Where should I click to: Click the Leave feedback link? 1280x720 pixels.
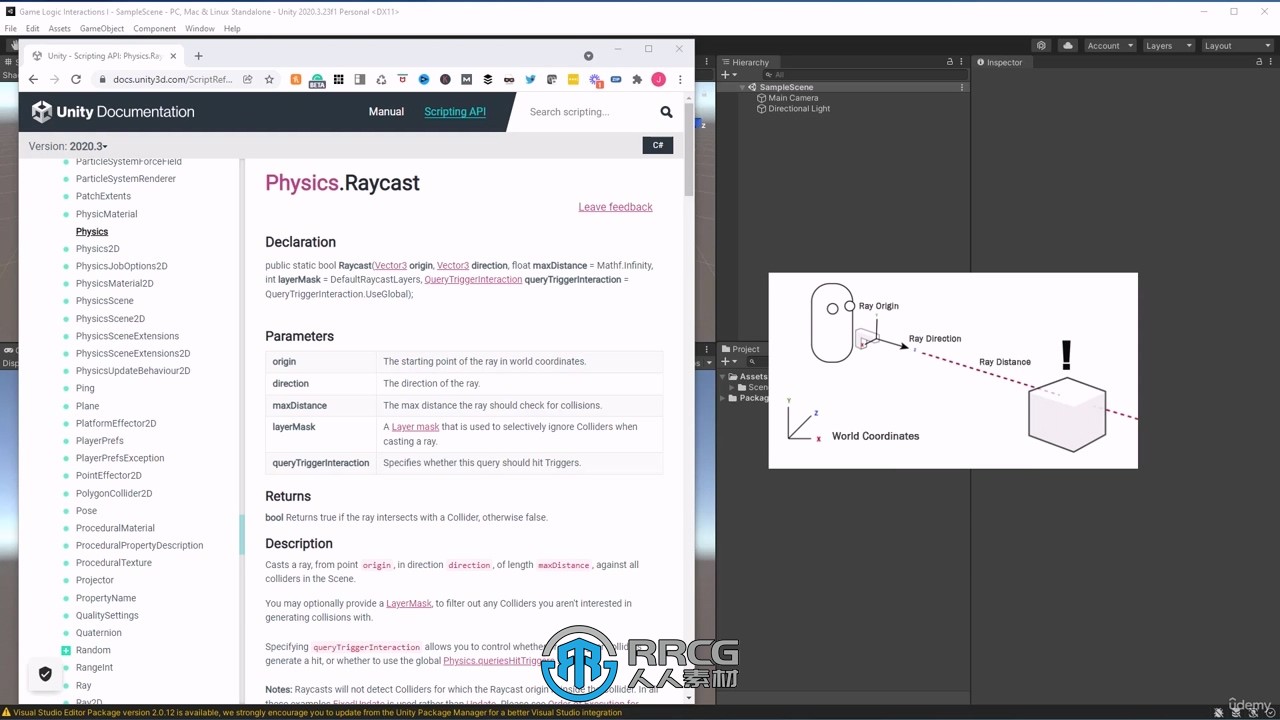tap(615, 207)
